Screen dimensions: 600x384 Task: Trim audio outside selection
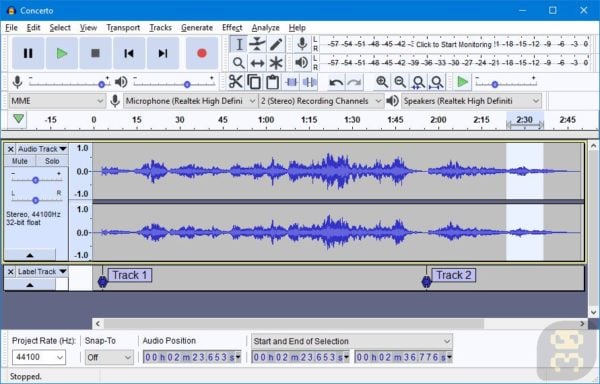pyautogui.click(x=291, y=82)
